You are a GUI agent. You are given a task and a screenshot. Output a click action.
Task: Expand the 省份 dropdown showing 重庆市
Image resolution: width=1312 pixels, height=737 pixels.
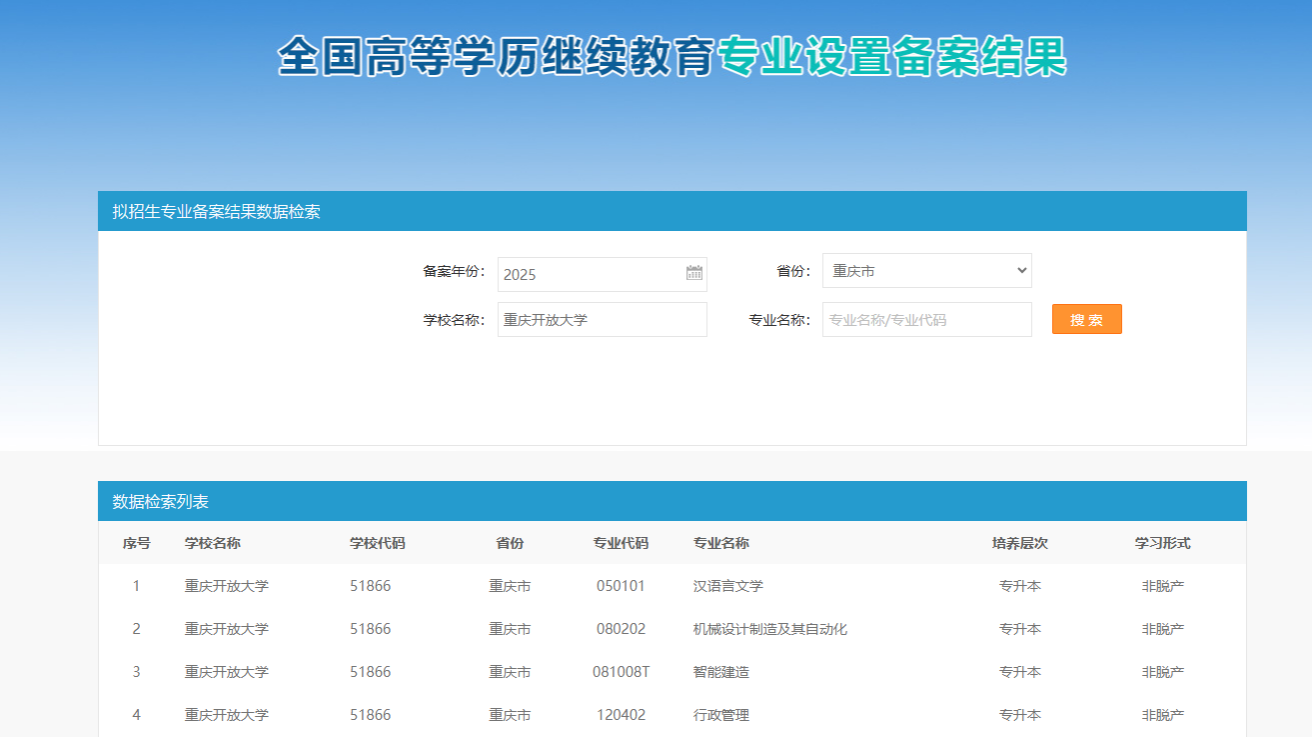pos(926,271)
